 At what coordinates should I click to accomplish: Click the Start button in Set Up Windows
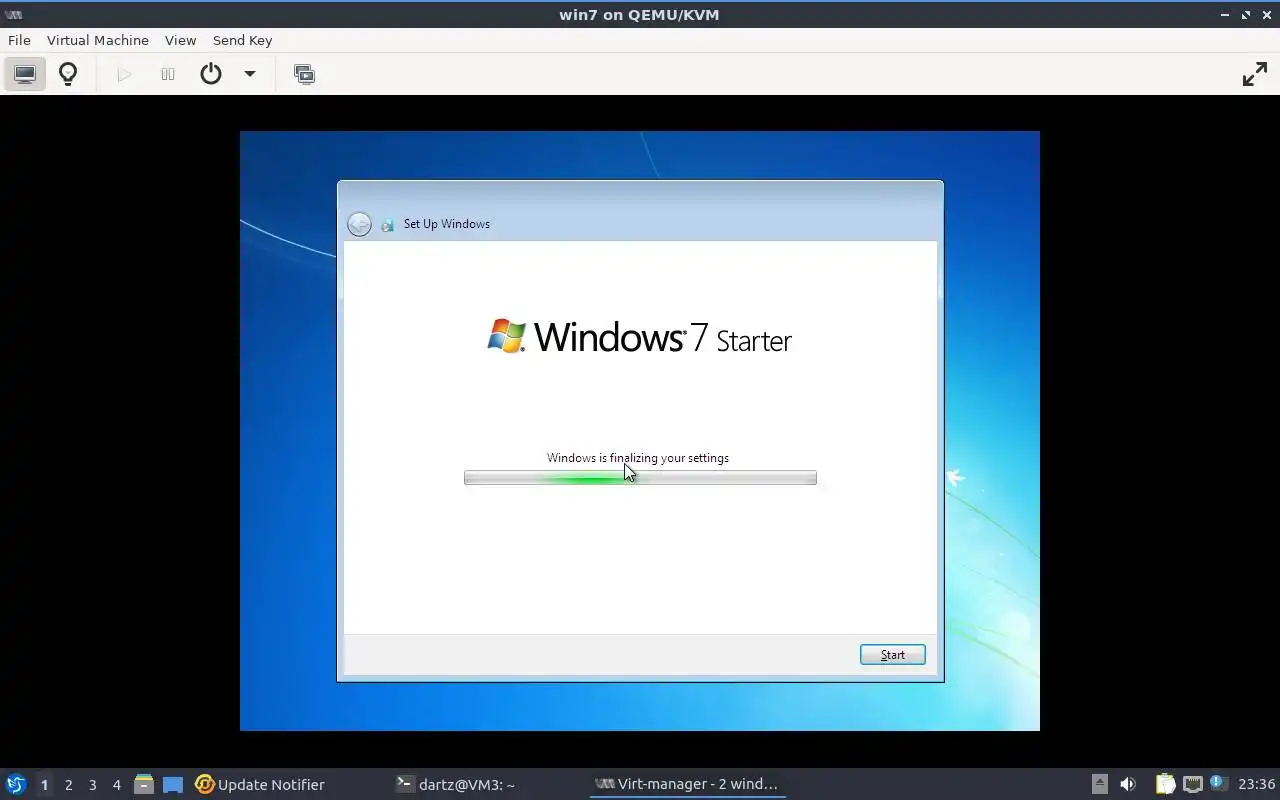[892, 655]
